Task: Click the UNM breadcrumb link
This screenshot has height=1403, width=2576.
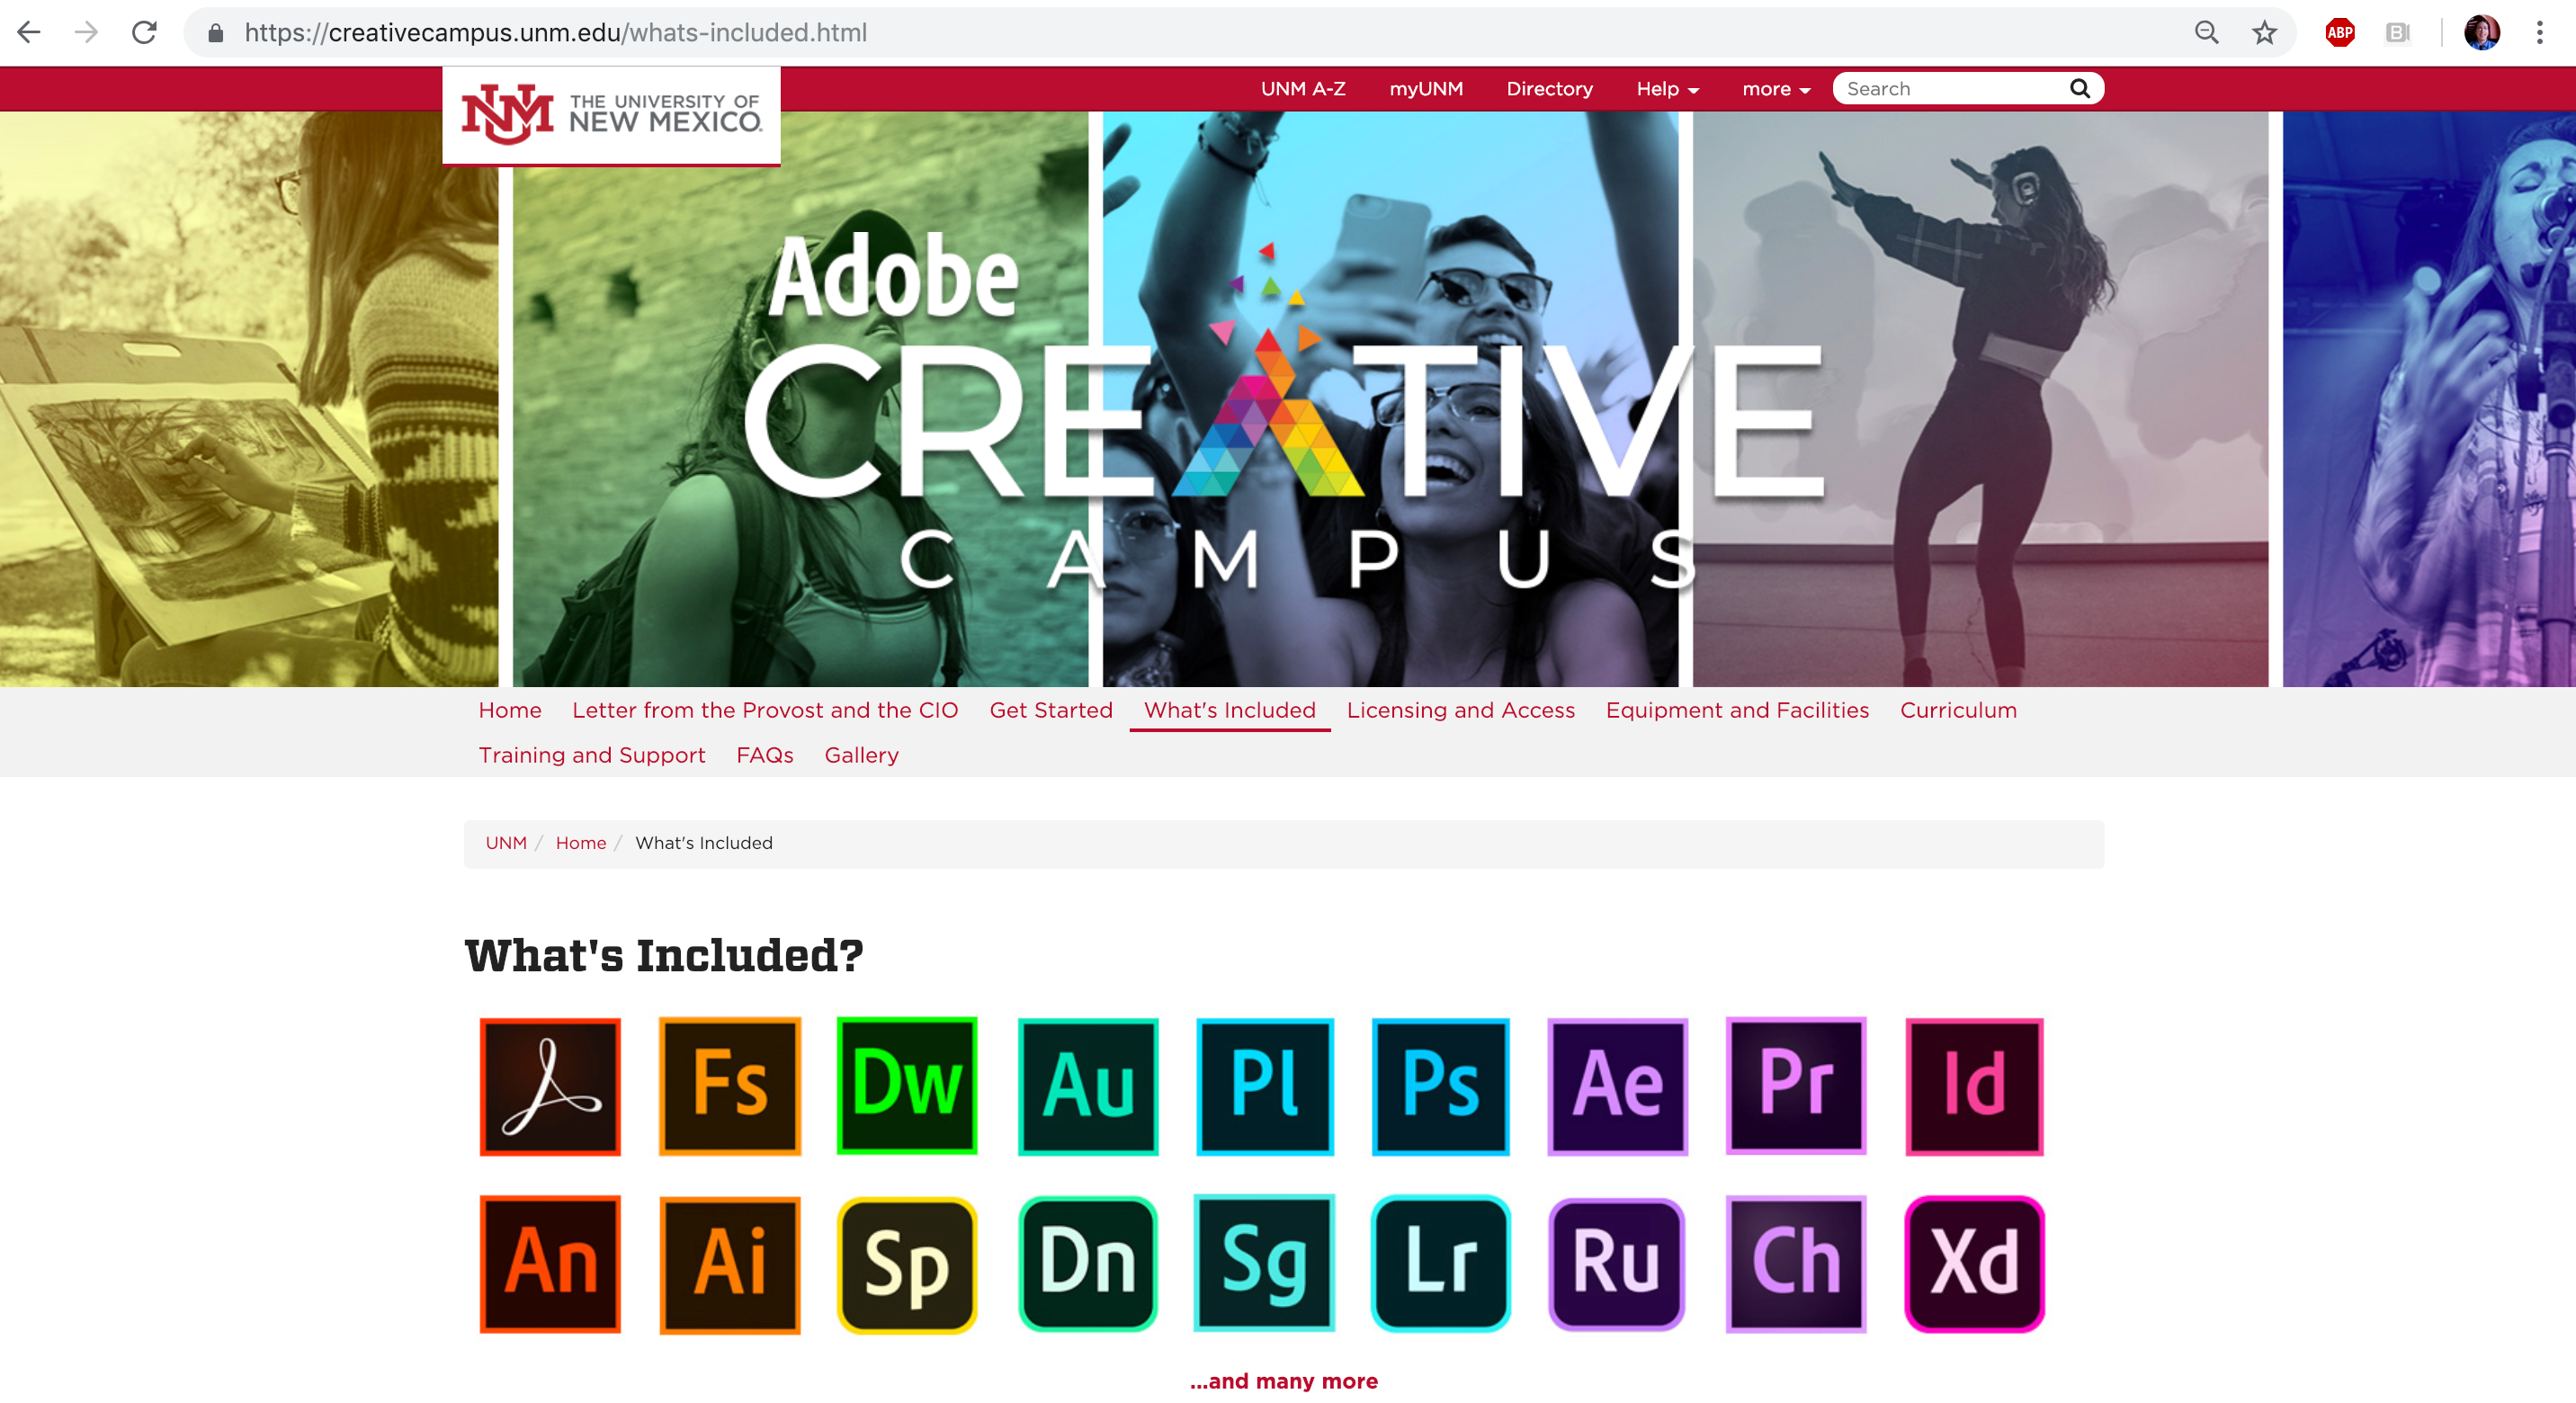Action: coord(506,843)
